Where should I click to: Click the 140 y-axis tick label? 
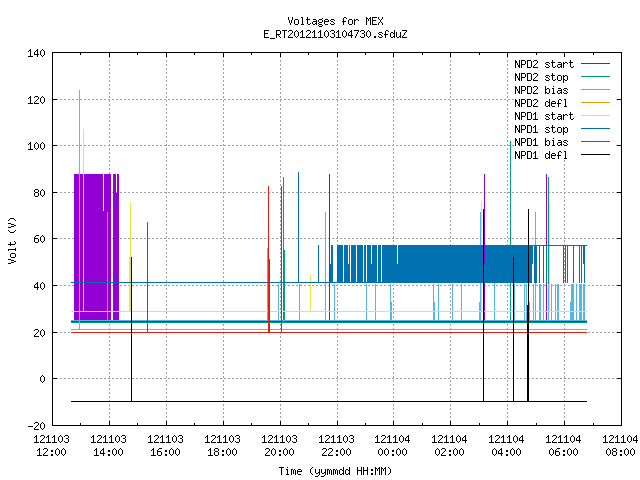(x=36, y=53)
